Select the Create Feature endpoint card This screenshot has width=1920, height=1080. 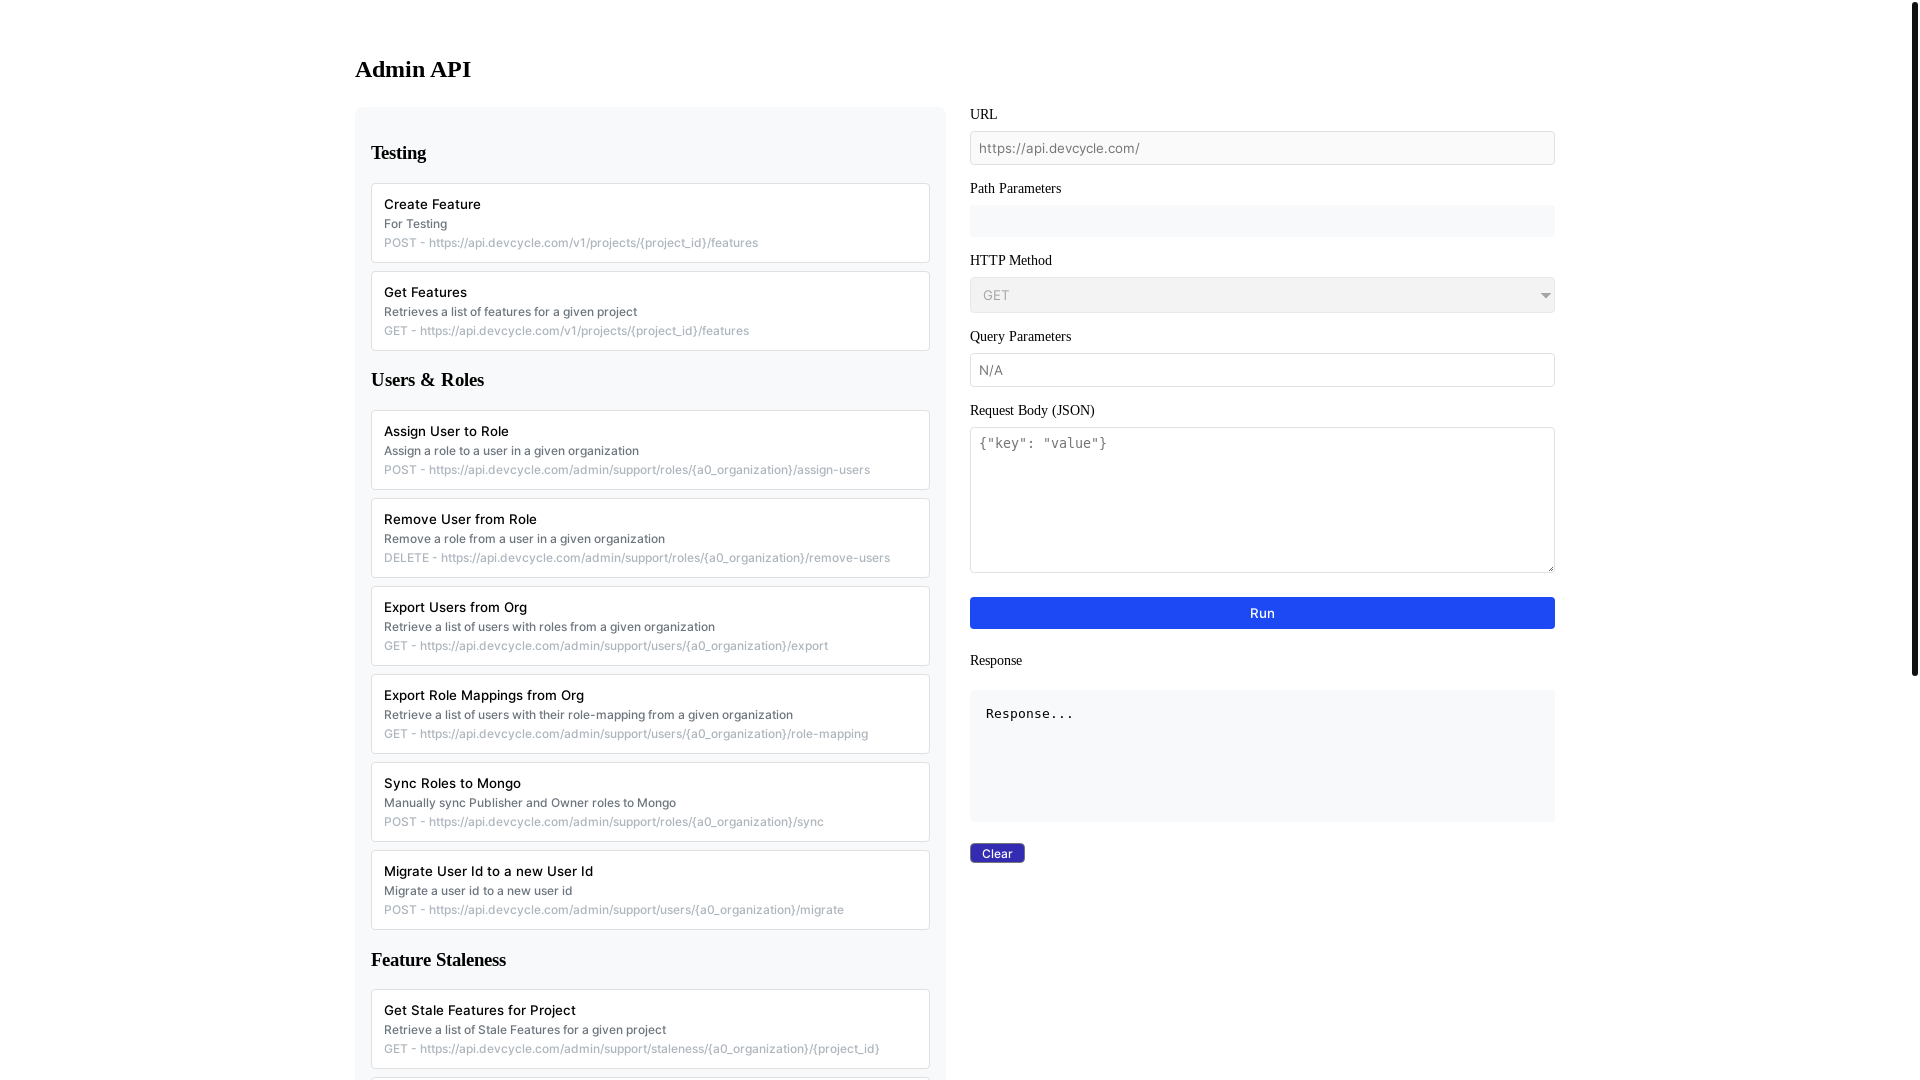650,223
